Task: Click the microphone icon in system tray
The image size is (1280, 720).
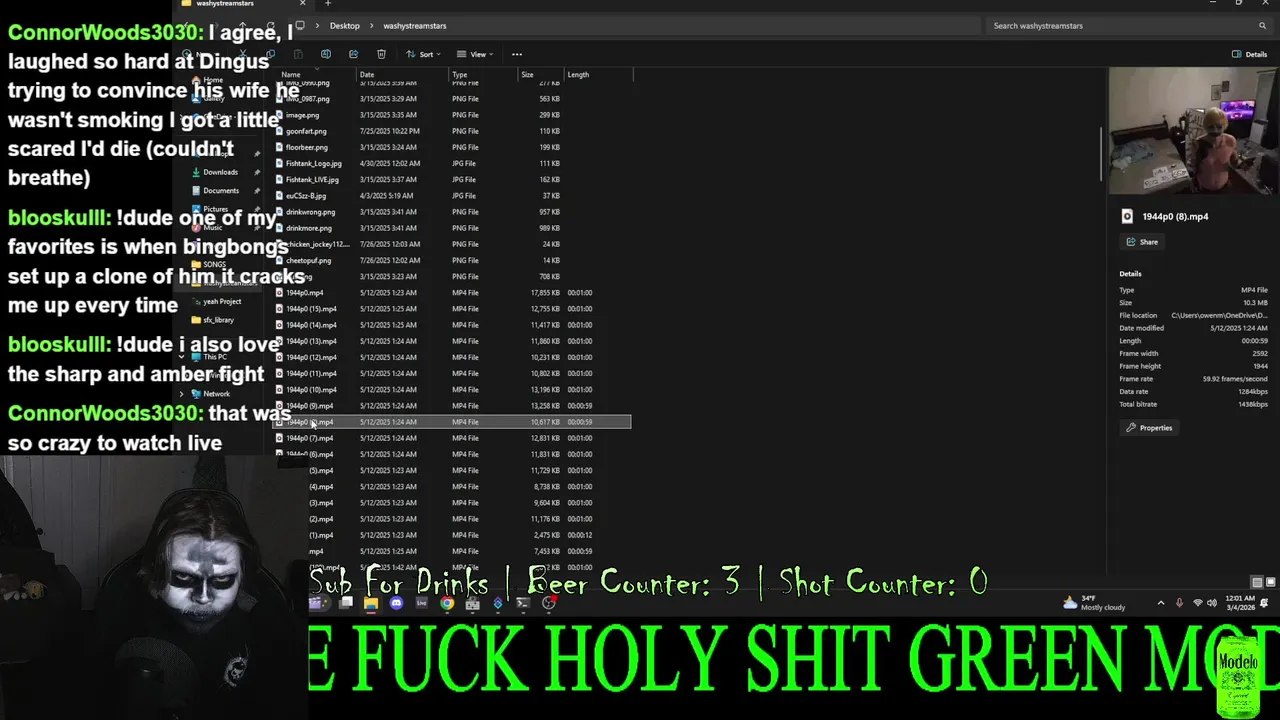Action: 1179,603
